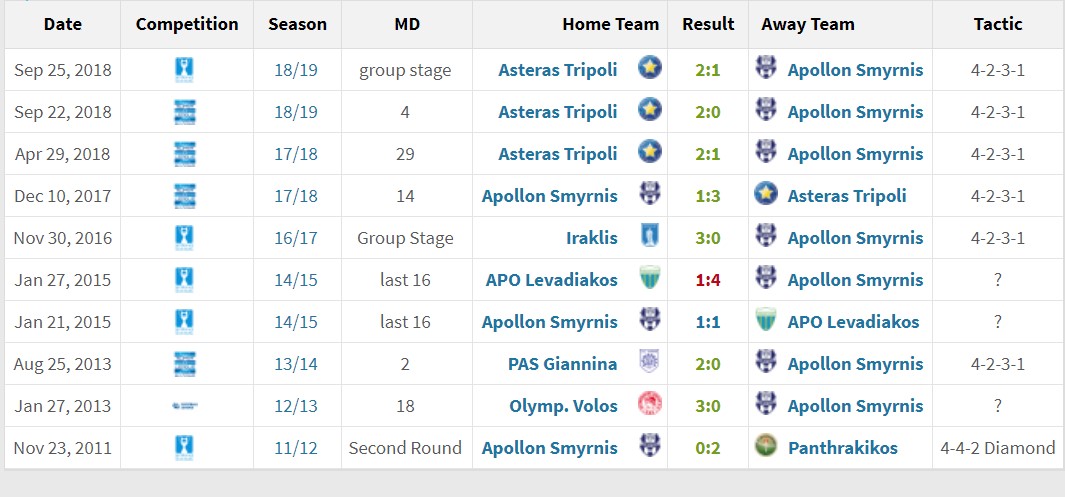Open the 1:4 result against APO Levadiakos

click(708, 280)
